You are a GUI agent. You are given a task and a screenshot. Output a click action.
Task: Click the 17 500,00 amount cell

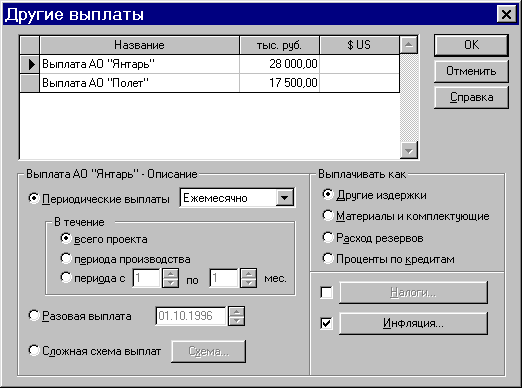click(279, 83)
